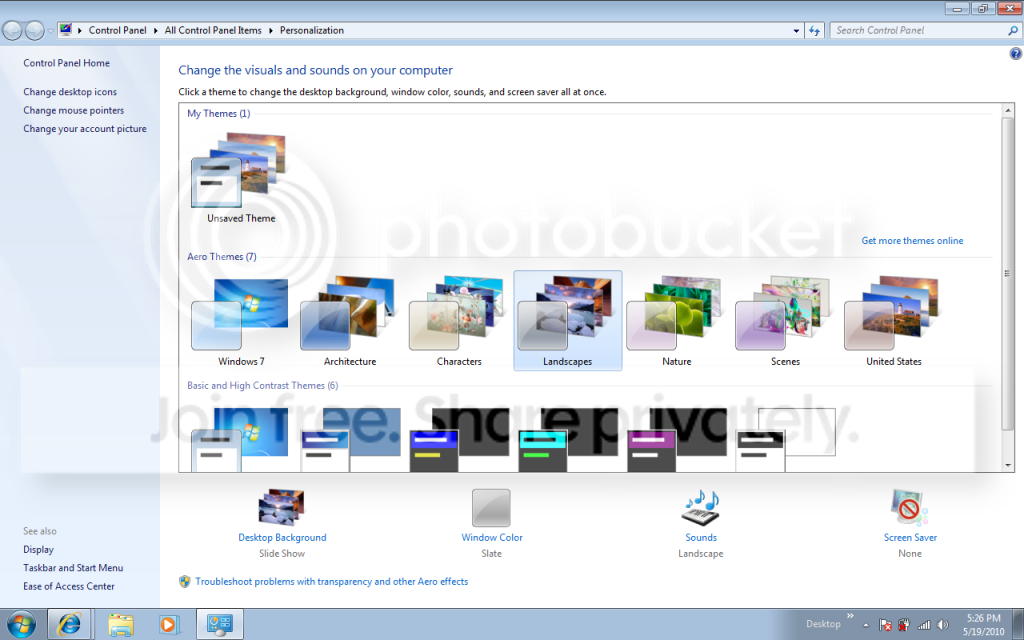Screen dimensions: 1024x640
Task: Select High Contrast theme with blue title bar
Action: point(459,440)
